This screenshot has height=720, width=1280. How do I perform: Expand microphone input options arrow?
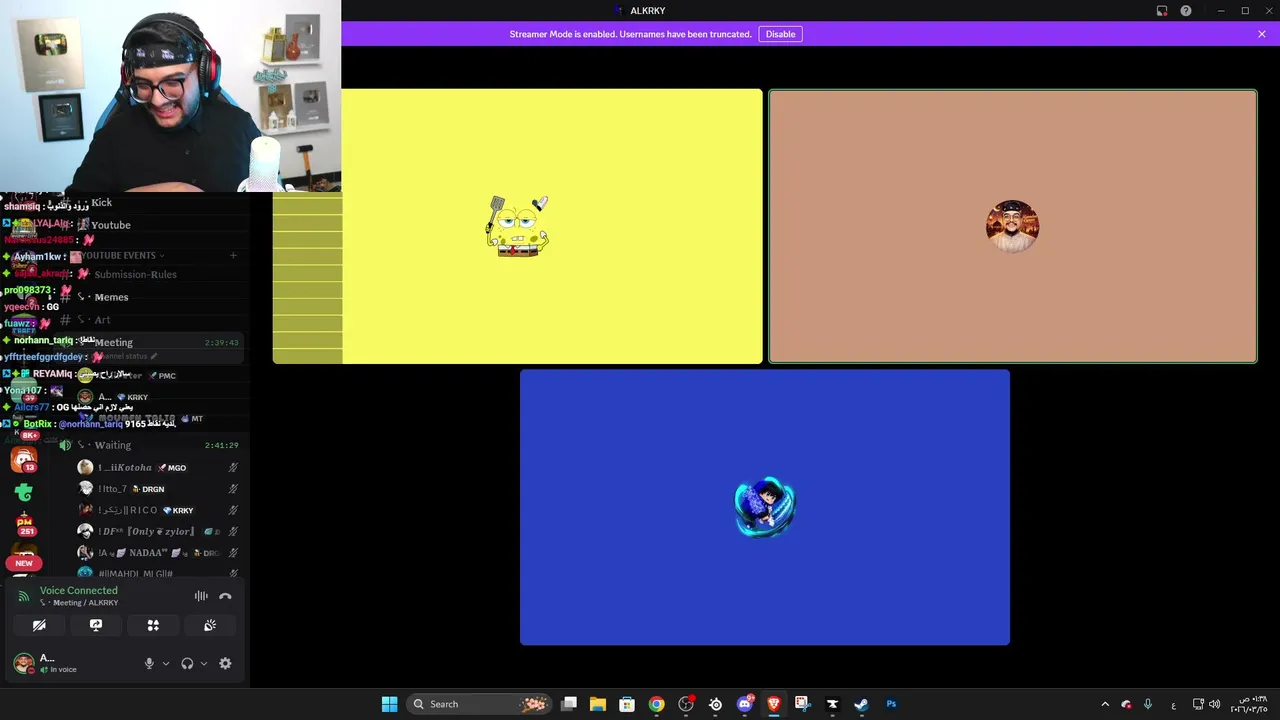(x=166, y=663)
